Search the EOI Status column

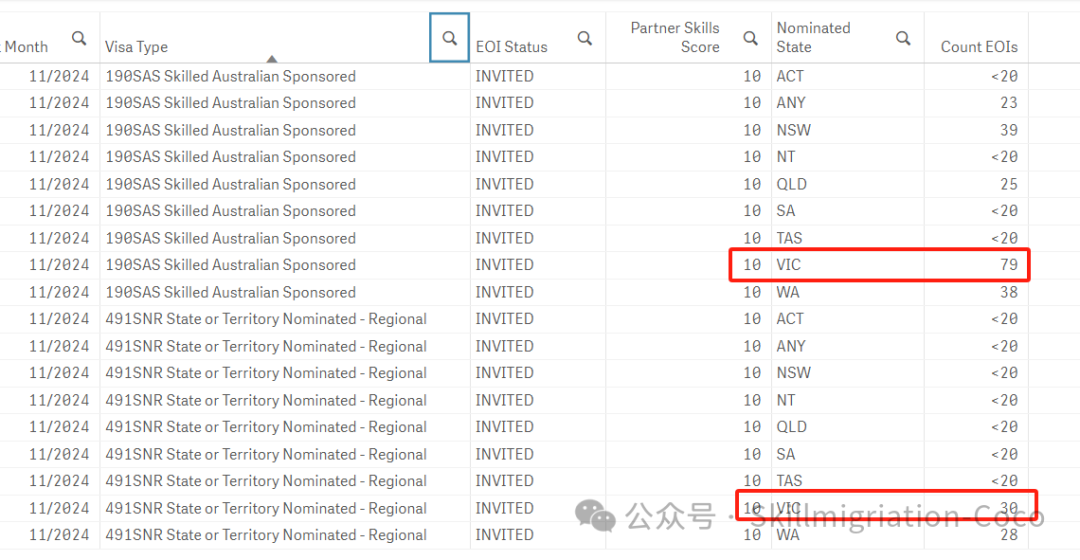click(585, 38)
